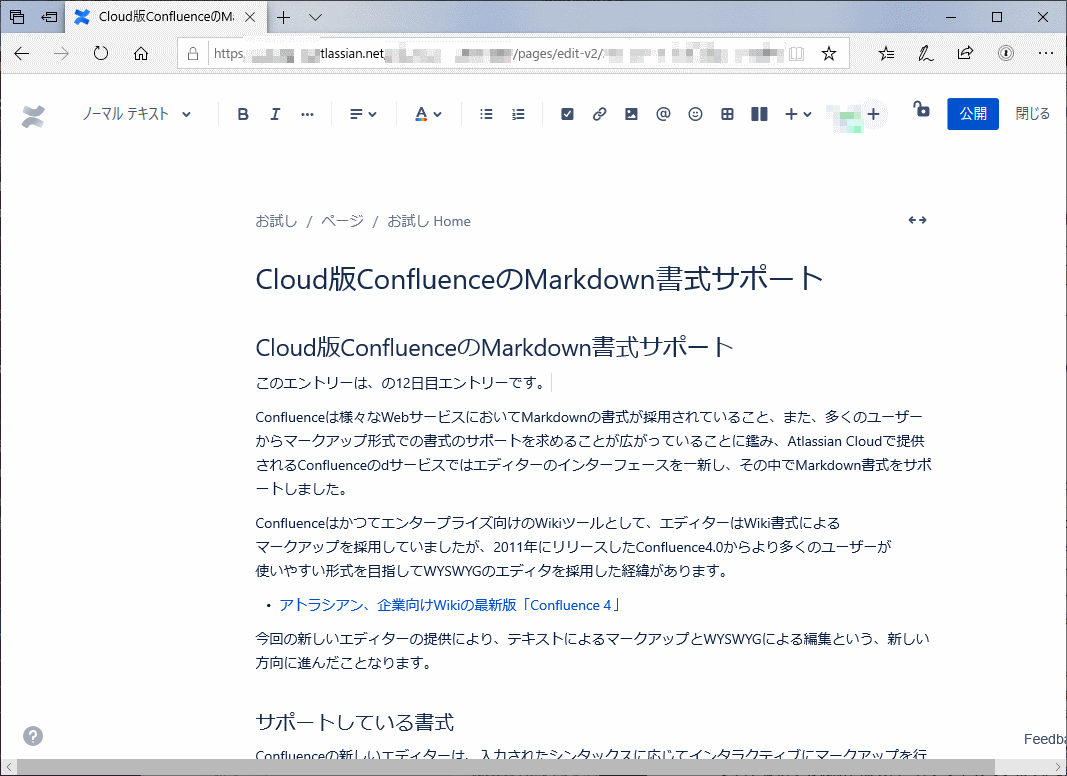This screenshot has width=1067, height=776.
Task: Refresh the browser page
Action: pos(101,53)
